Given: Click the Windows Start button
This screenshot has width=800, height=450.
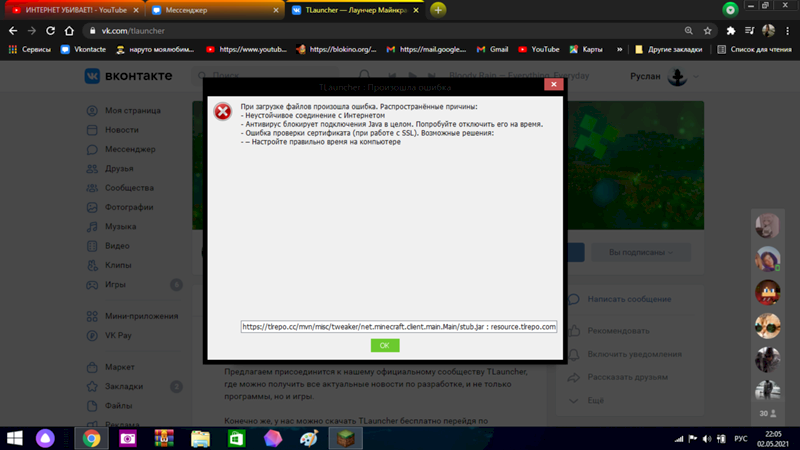Looking at the screenshot, I should coord(16,438).
